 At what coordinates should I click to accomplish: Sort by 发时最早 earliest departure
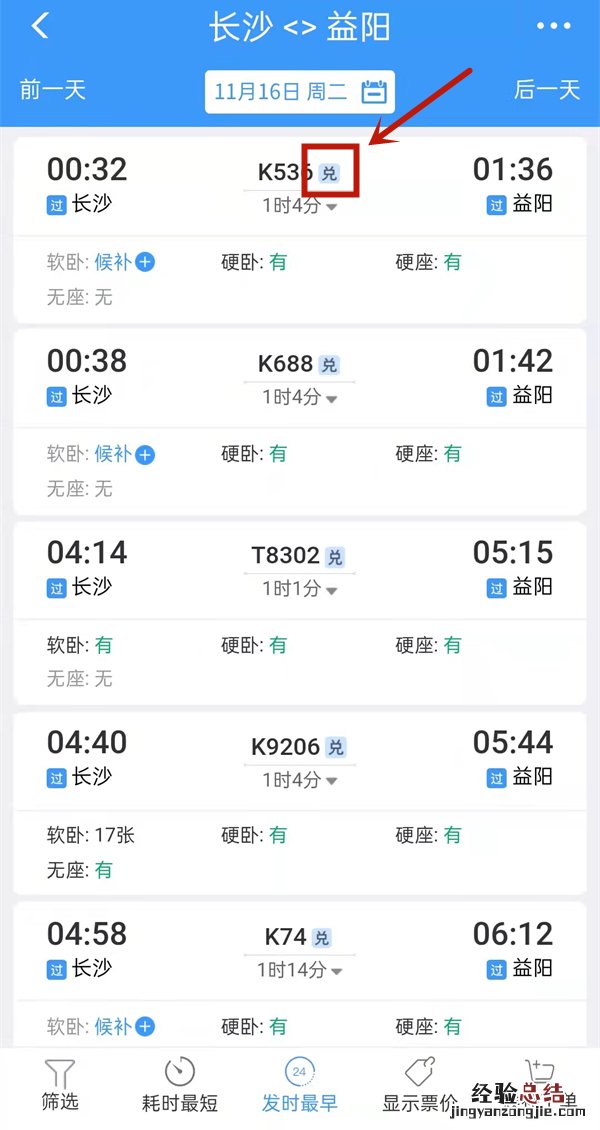click(299, 1084)
